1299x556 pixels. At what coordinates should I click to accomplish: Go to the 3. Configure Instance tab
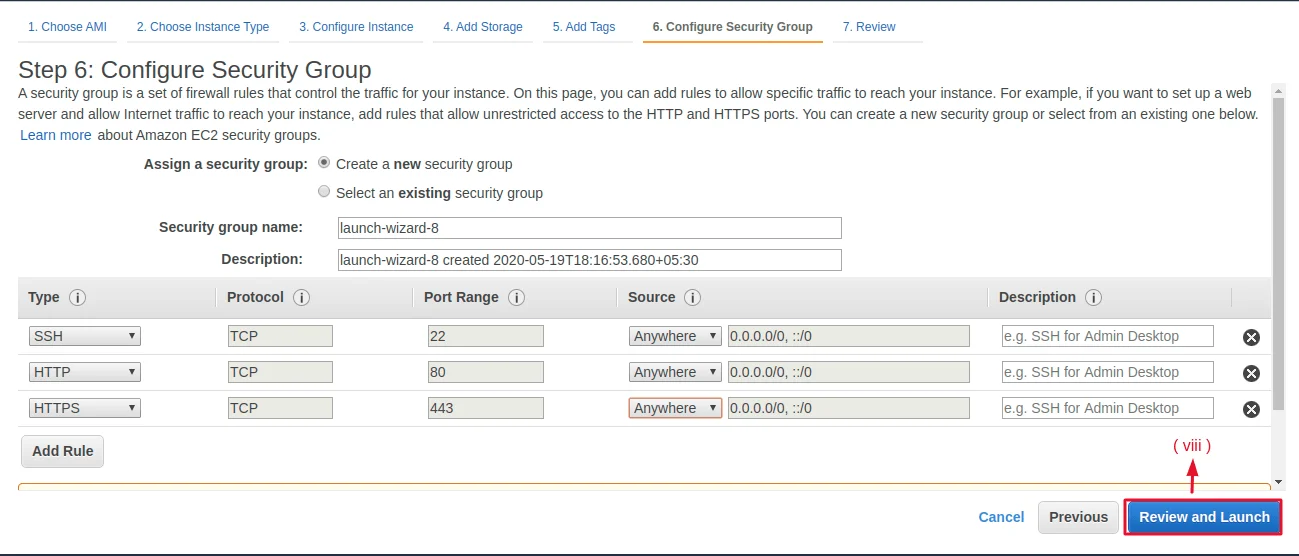point(356,27)
